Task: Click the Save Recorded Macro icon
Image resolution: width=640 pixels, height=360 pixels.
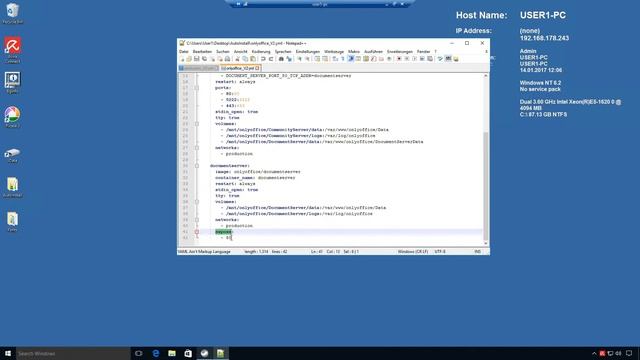Action: (430, 59)
